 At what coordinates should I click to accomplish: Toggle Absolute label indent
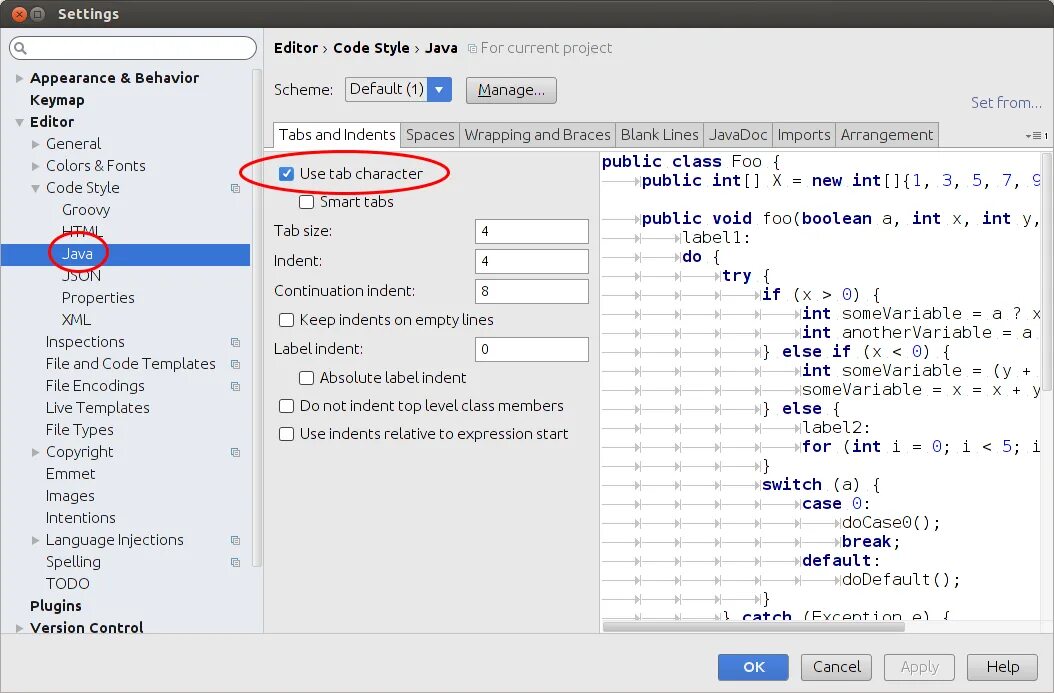tap(307, 378)
